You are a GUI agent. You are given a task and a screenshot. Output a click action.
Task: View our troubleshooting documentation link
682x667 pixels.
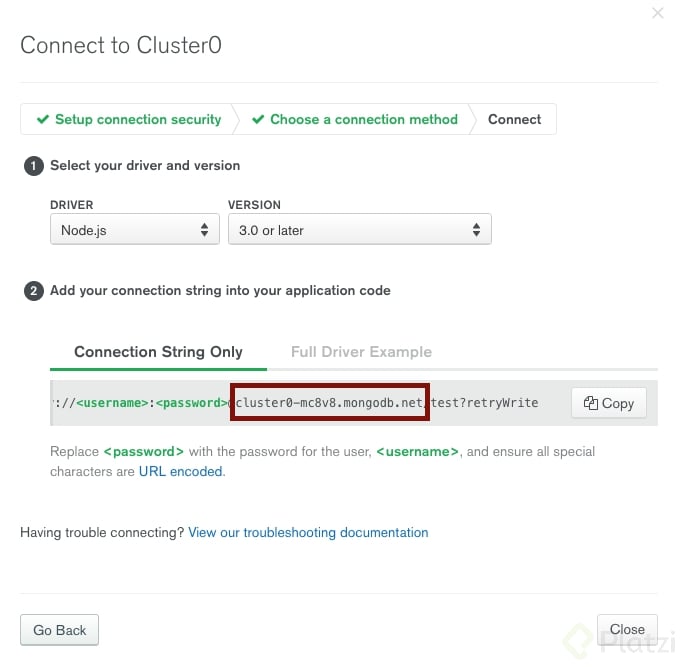308,533
